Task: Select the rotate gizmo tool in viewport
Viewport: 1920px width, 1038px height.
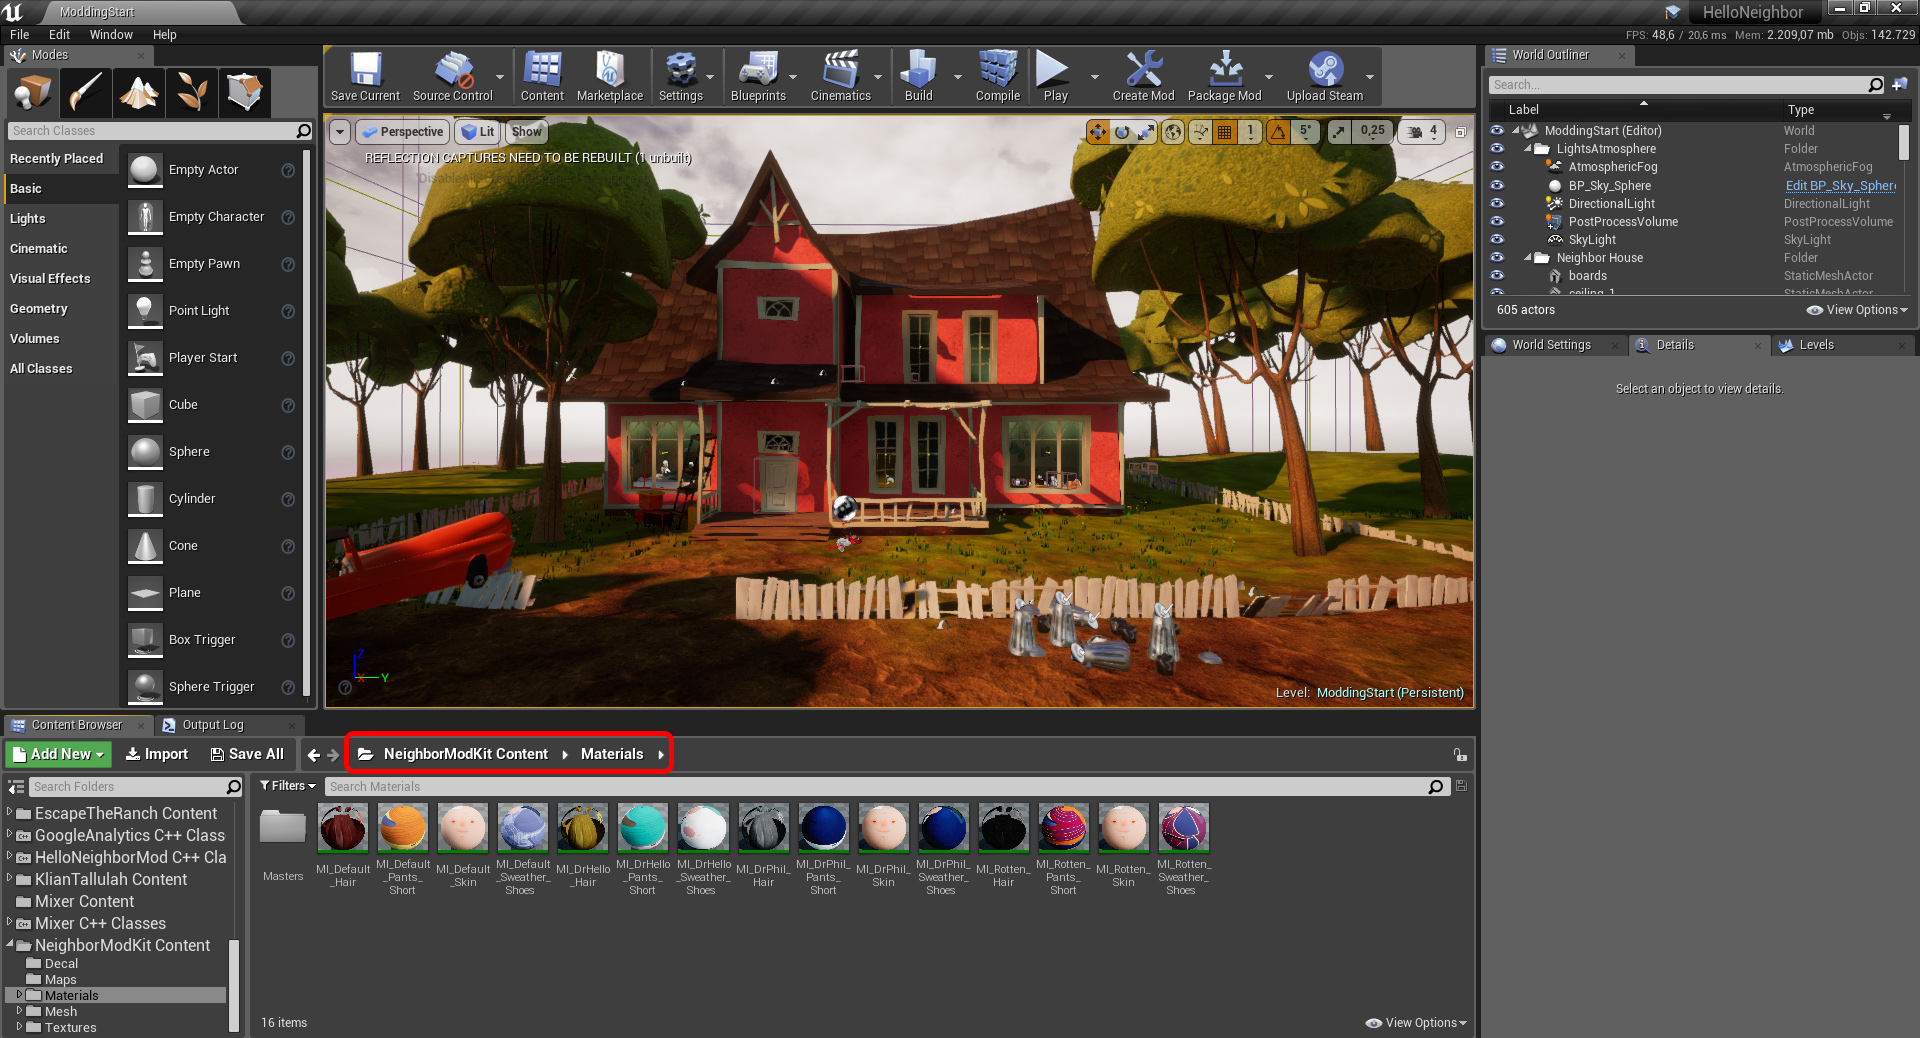Action: coord(1122,132)
